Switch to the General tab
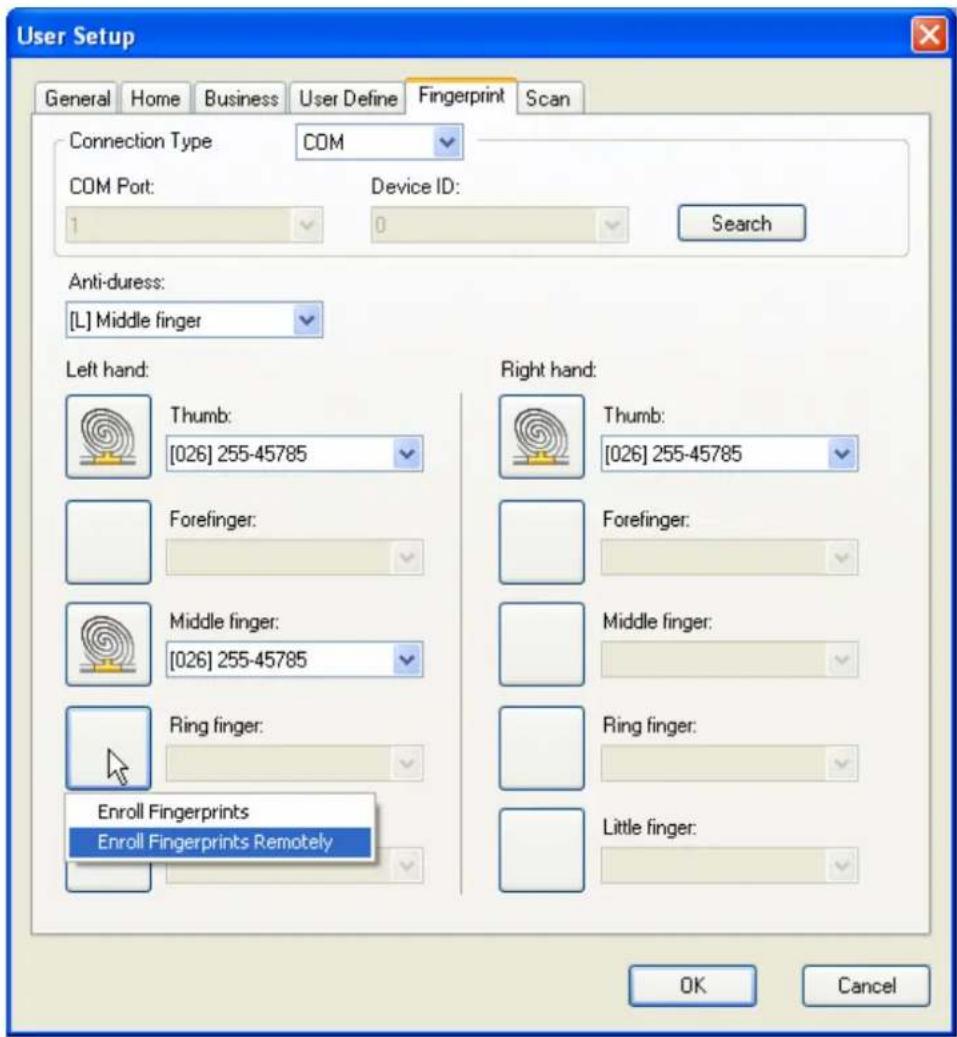The image size is (957, 1037). point(77,99)
